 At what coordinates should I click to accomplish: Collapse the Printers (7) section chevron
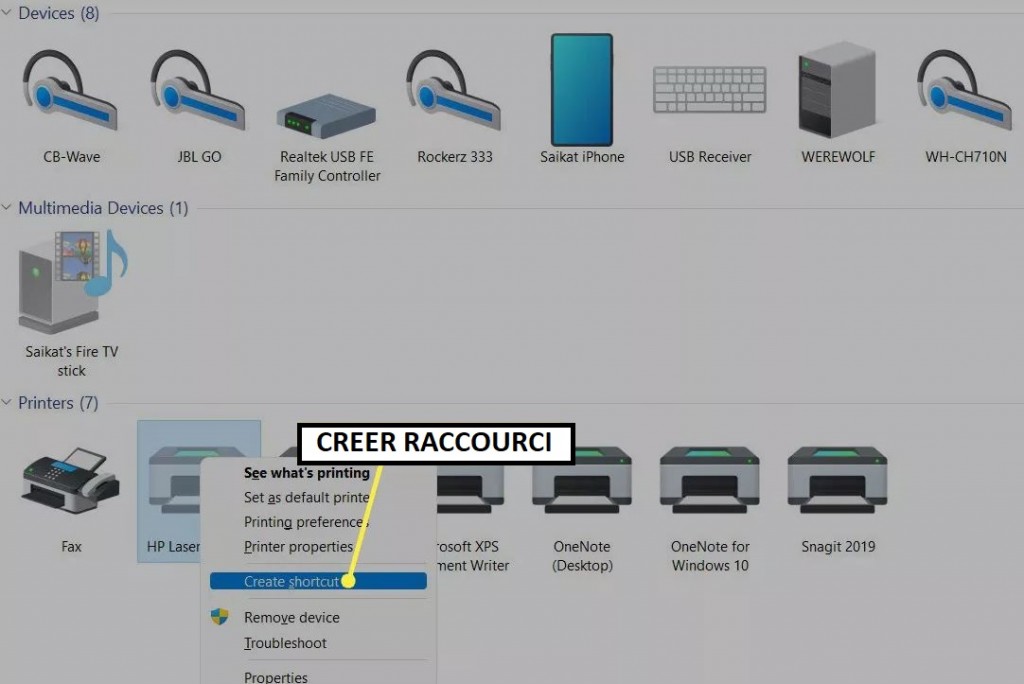tap(7, 402)
